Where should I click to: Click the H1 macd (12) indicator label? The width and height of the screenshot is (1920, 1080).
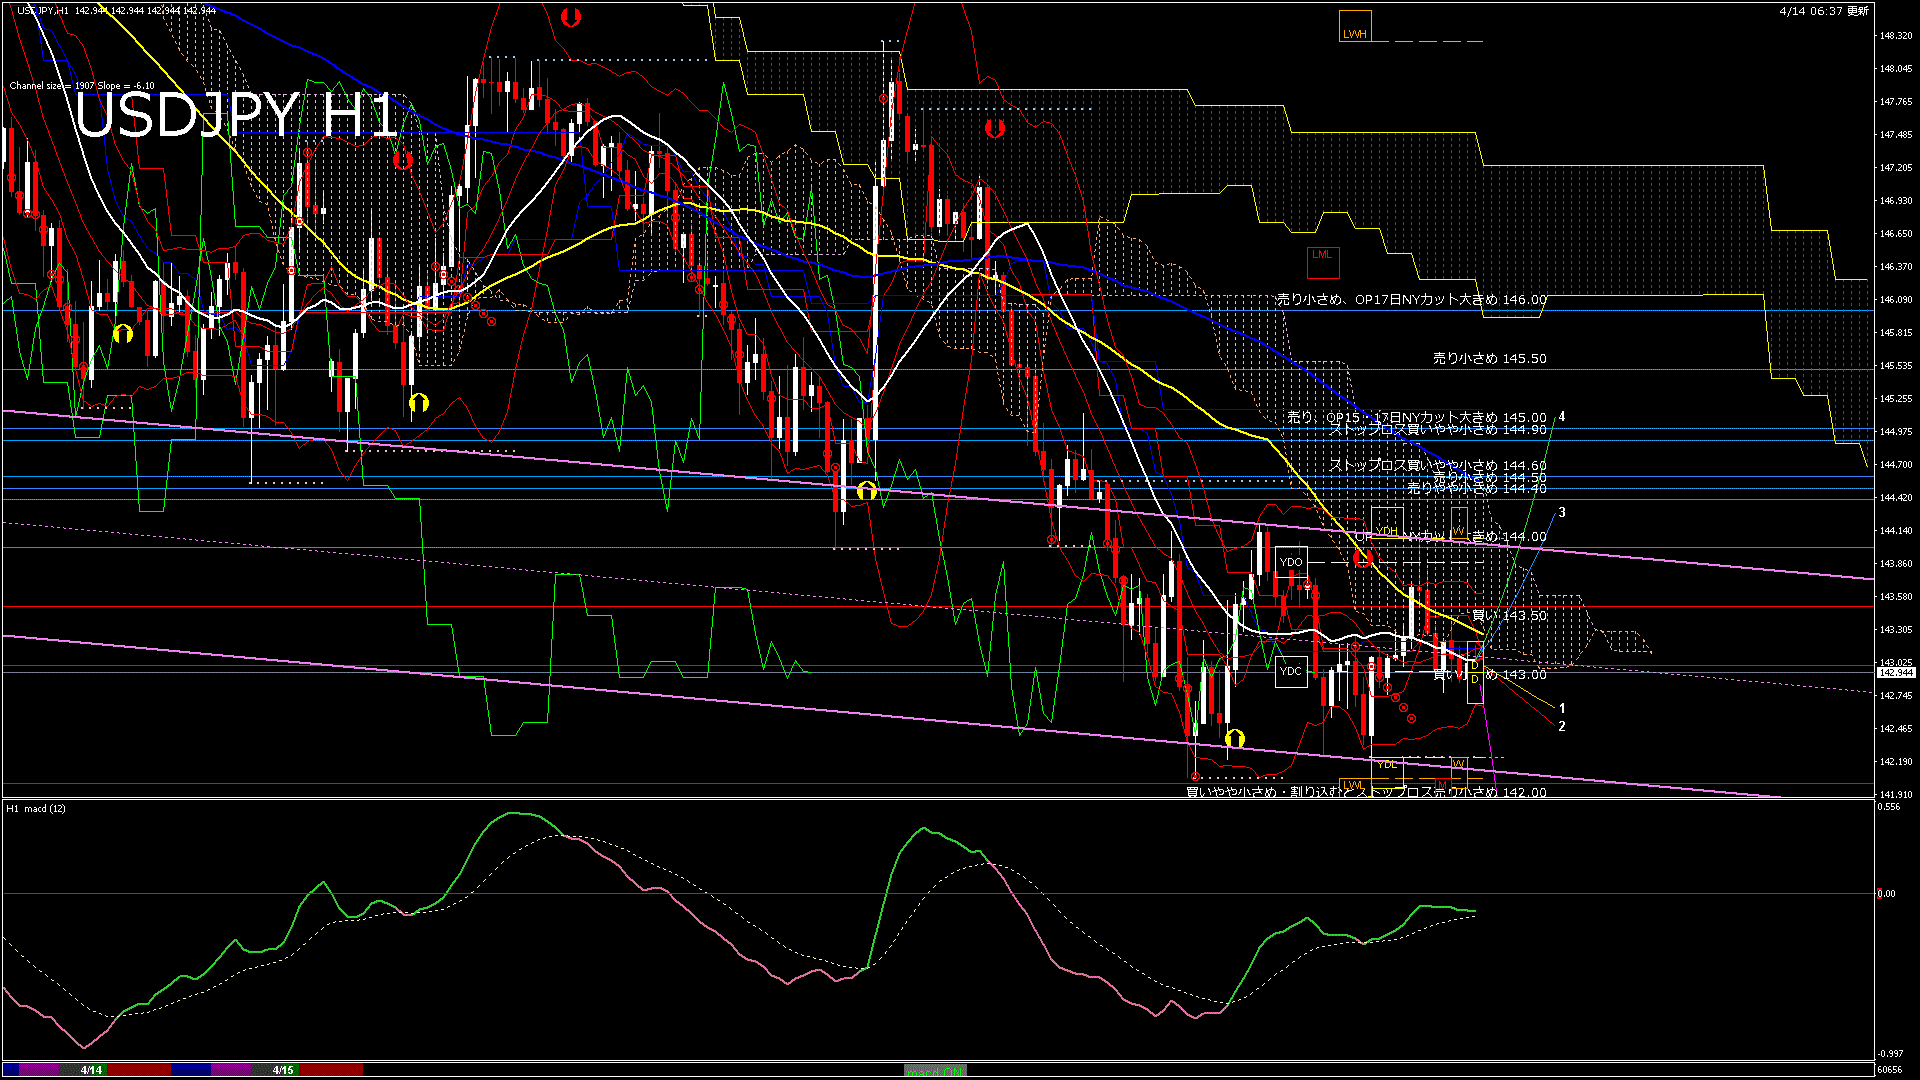[x=36, y=808]
